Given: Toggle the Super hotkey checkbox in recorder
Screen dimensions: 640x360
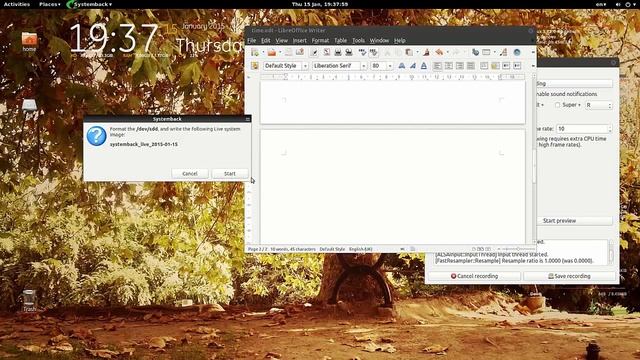Looking at the screenshot, I should click(x=557, y=105).
